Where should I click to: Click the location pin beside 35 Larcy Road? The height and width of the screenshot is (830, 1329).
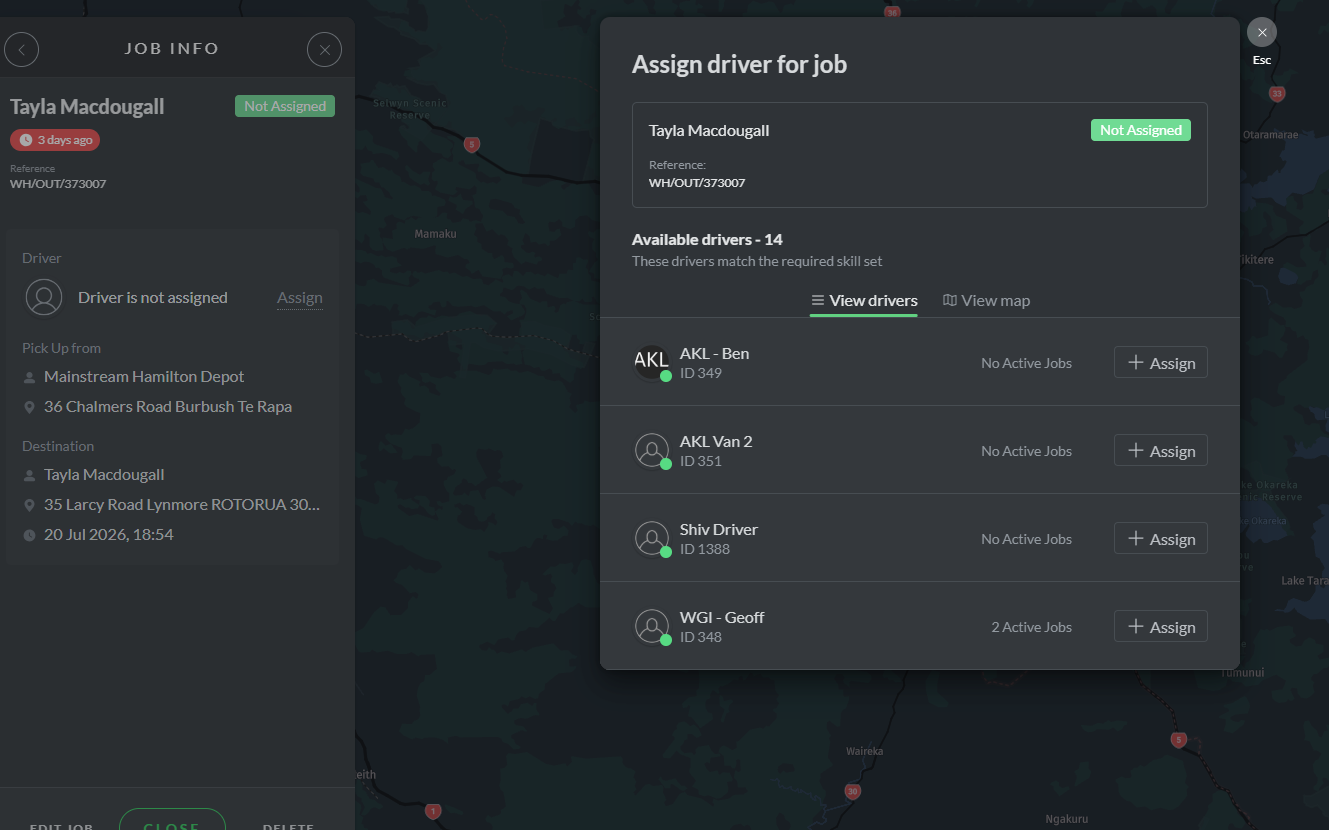coord(29,506)
